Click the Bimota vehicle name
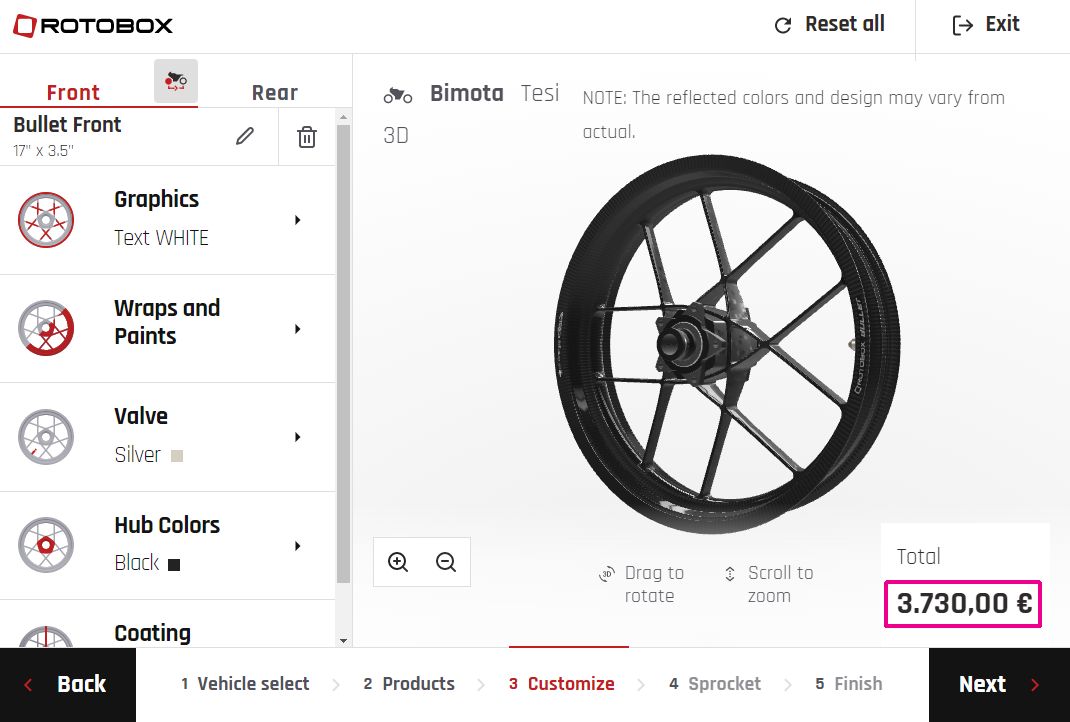The image size is (1070, 722). tap(467, 93)
